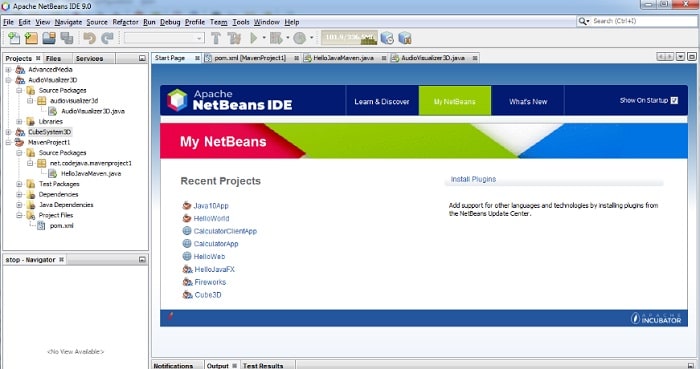Minimize the Navigator panel
Viewport: 700px width, 369px height.
tap(142, 259)
